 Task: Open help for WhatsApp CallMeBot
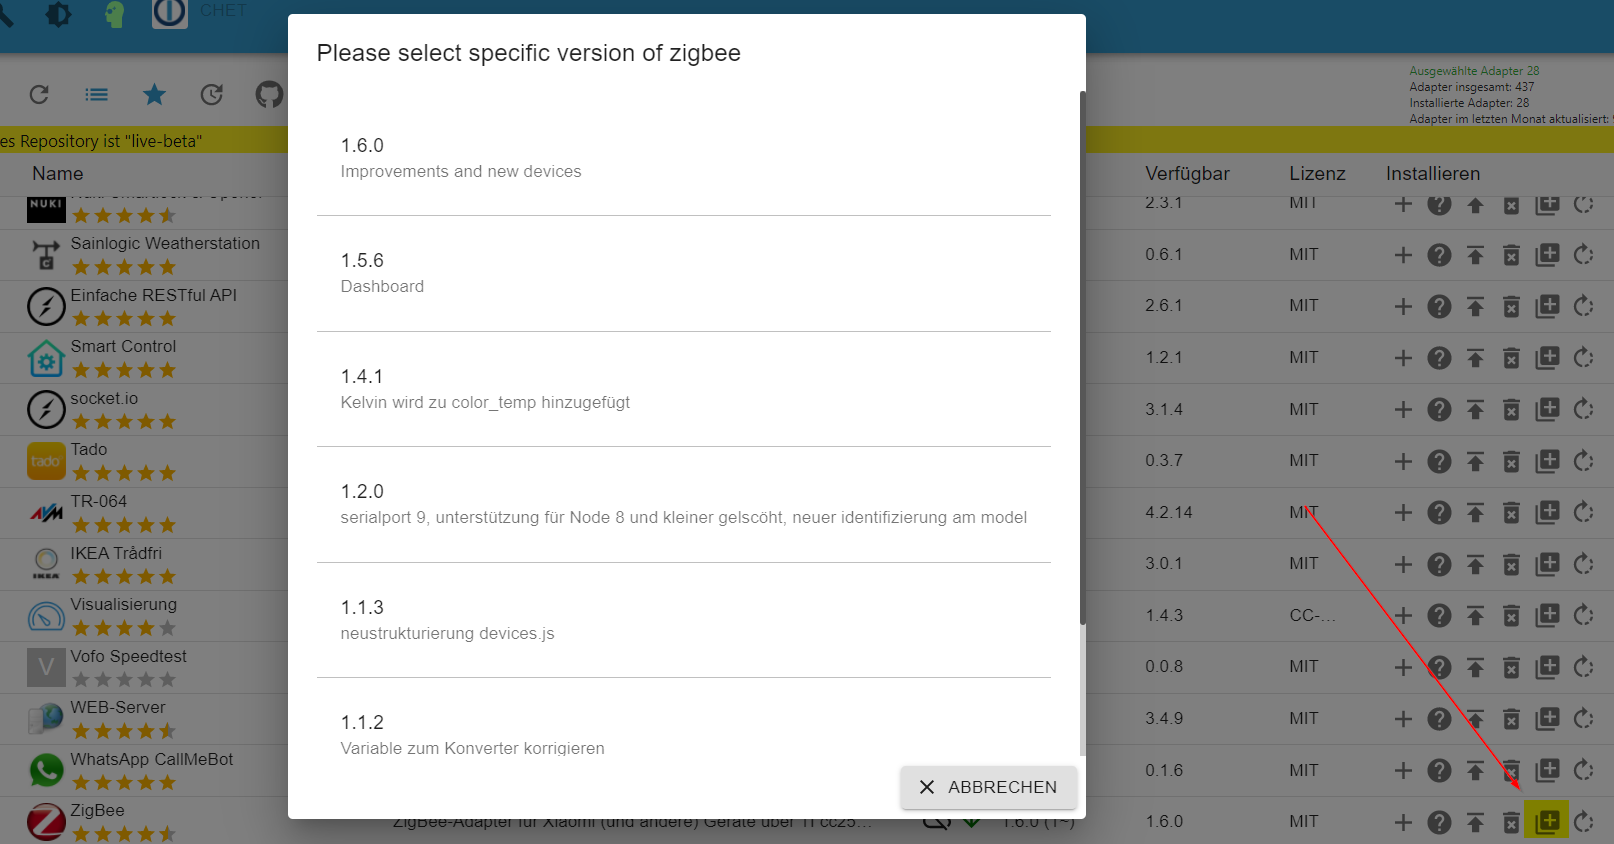[1439, 770]
